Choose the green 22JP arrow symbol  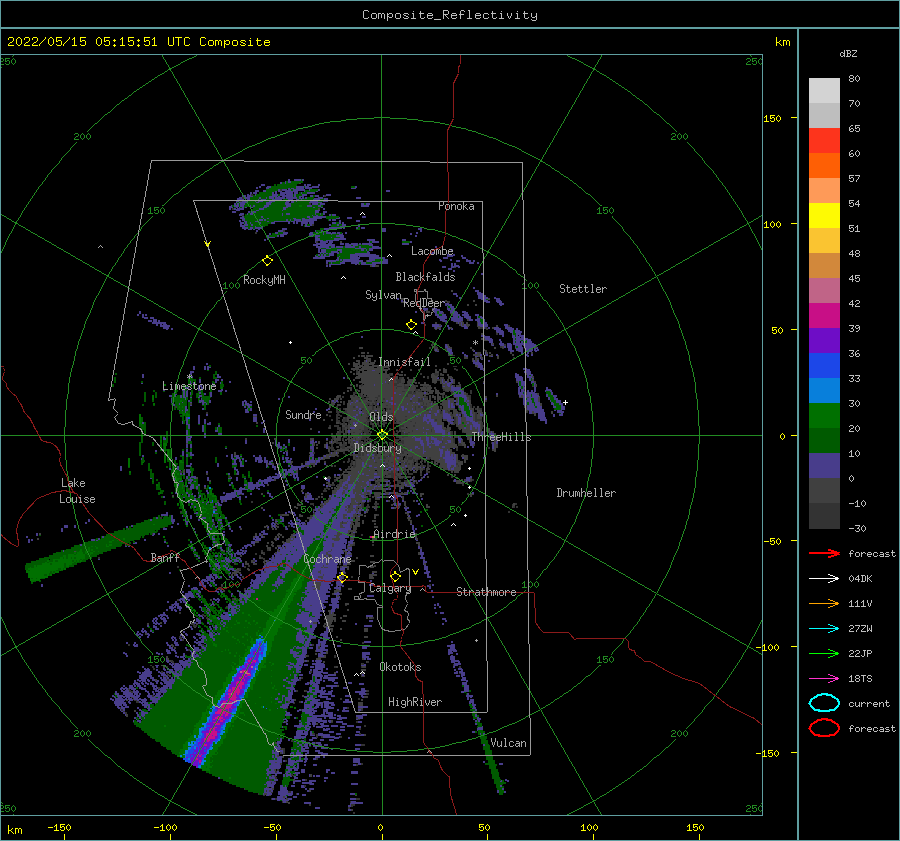pos(824,653)
